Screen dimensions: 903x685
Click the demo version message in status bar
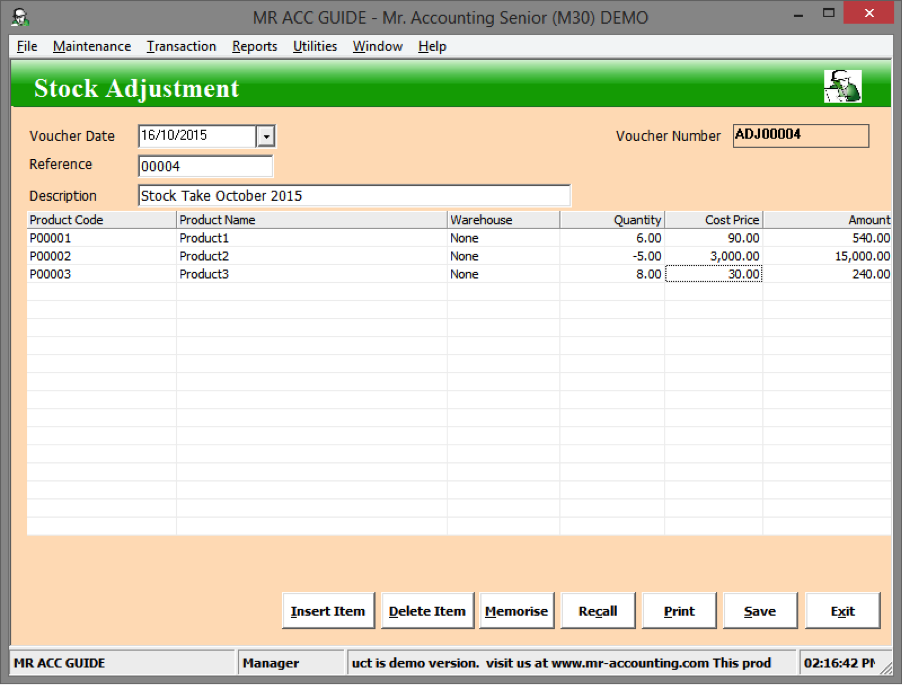point(570,663)
